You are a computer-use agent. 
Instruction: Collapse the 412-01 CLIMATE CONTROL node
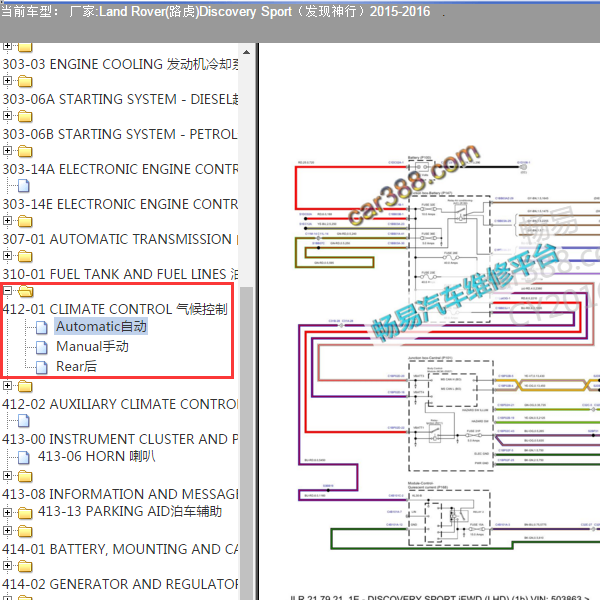point(7,290)
